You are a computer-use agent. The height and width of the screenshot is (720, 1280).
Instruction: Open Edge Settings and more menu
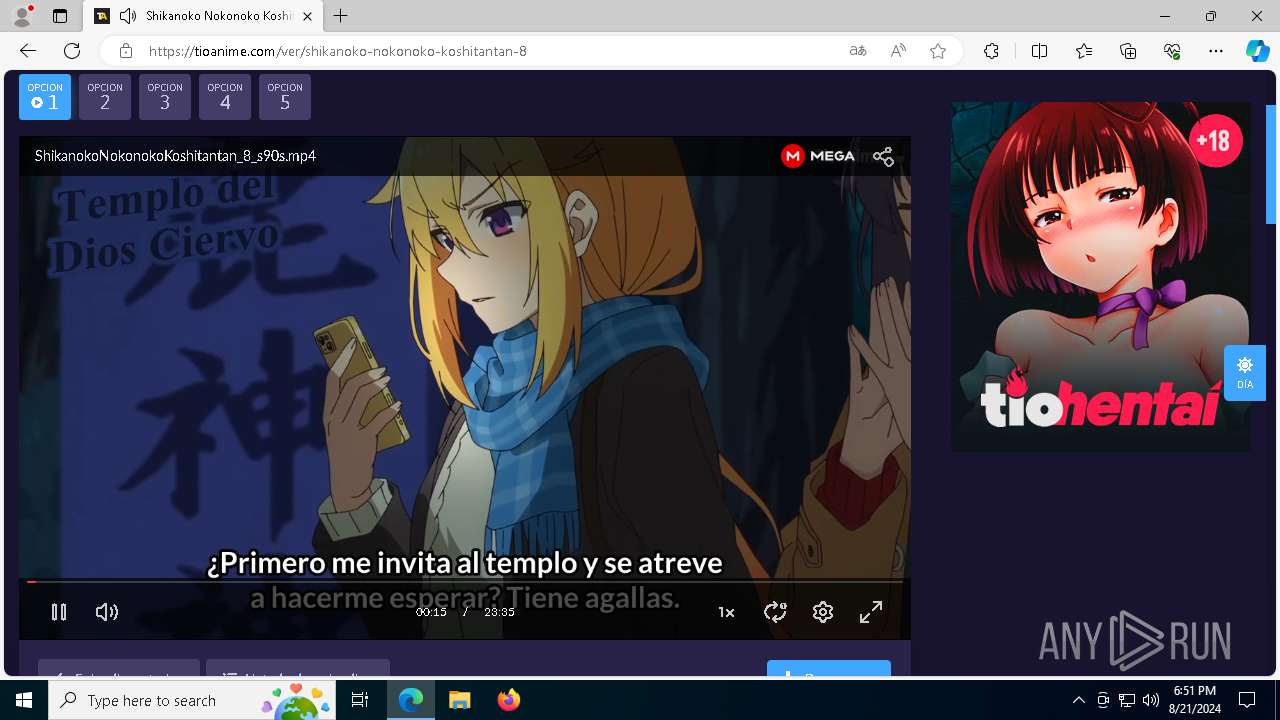(x=1216, y=51)
